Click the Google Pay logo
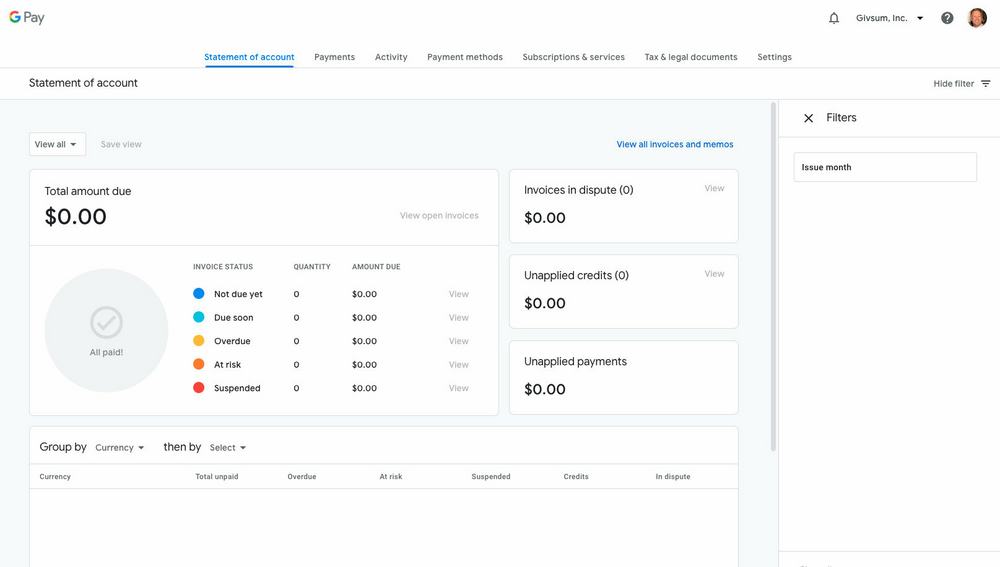Viewport: 1000px width, 567px height. (27, 18)
